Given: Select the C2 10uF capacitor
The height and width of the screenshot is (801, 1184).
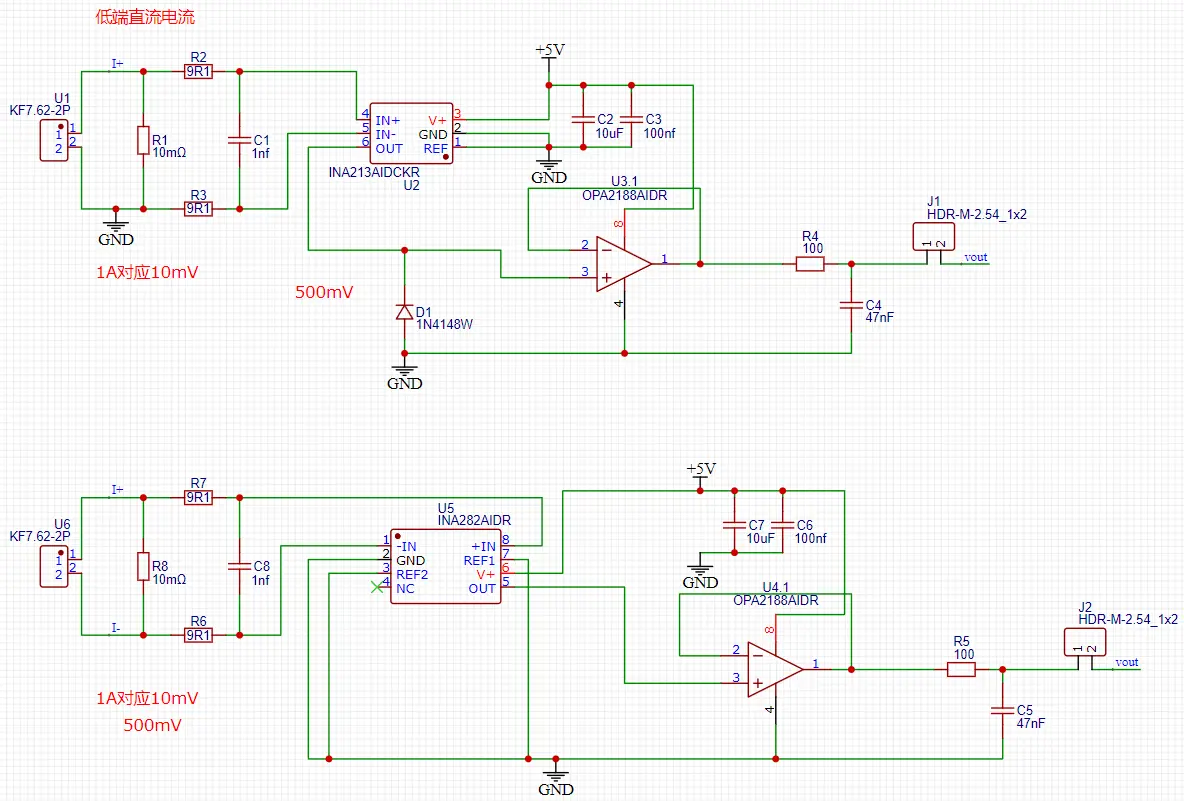Looking at the screenshot, I should (582, 118).
